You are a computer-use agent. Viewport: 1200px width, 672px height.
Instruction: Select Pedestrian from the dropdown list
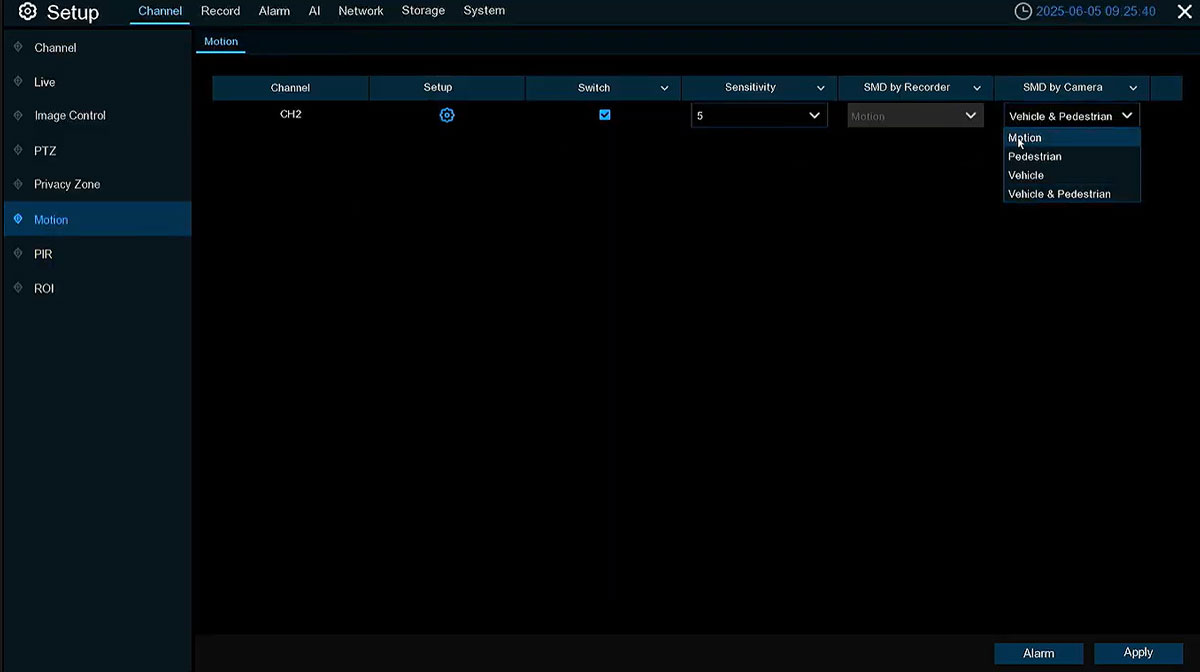(1035, 157)
